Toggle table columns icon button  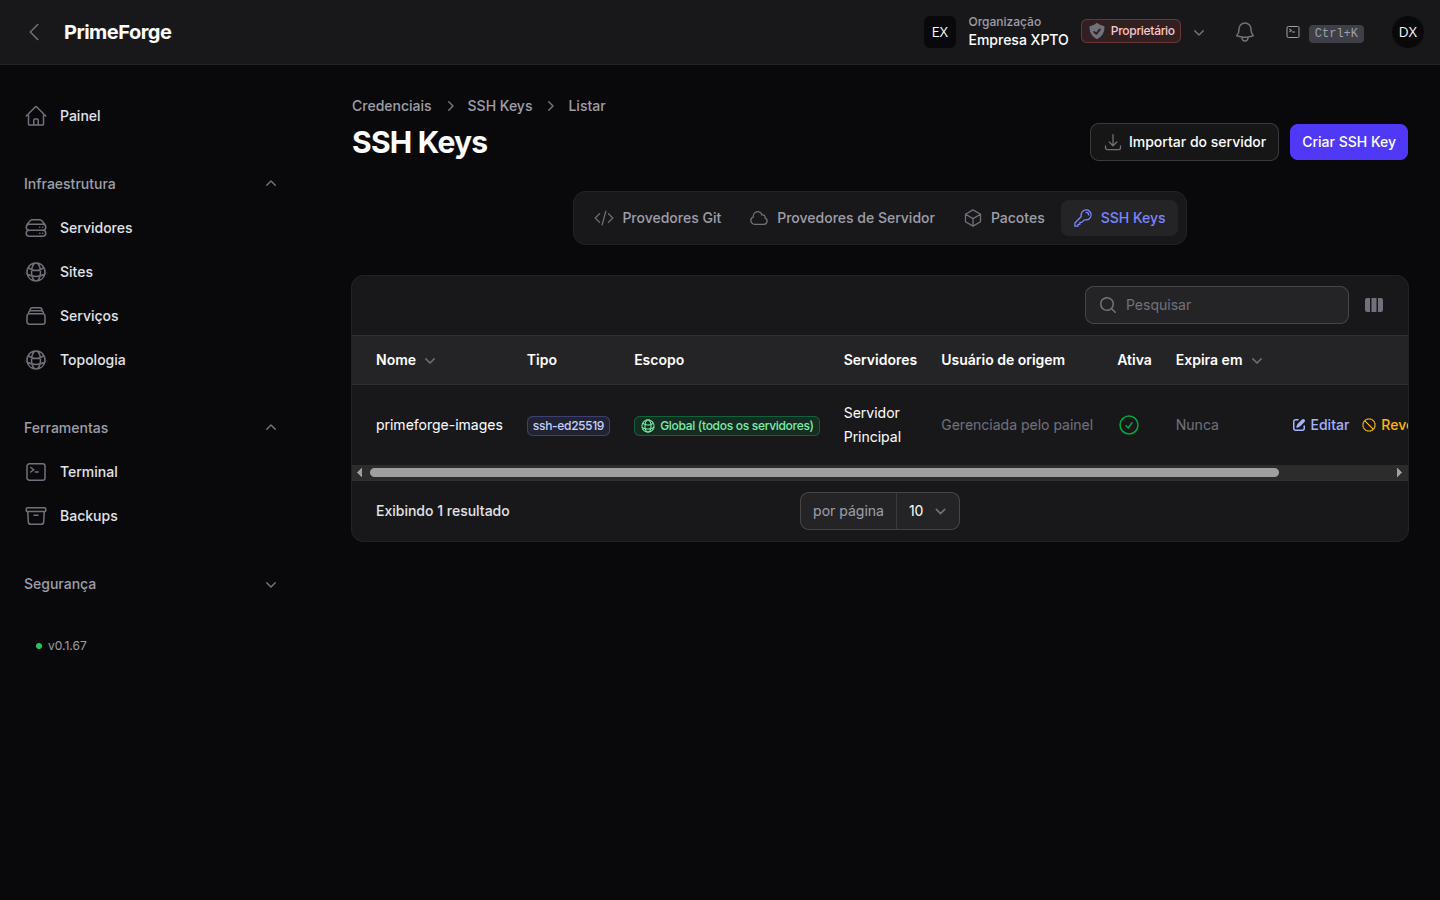(x=1374, y=305)
